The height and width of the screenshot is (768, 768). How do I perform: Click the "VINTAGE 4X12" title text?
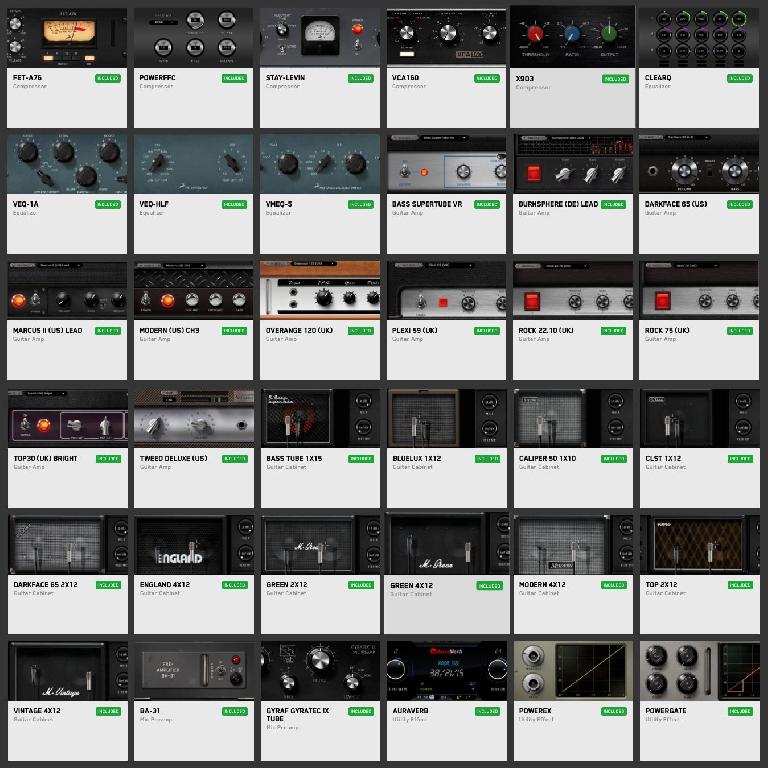pos(37,710)
